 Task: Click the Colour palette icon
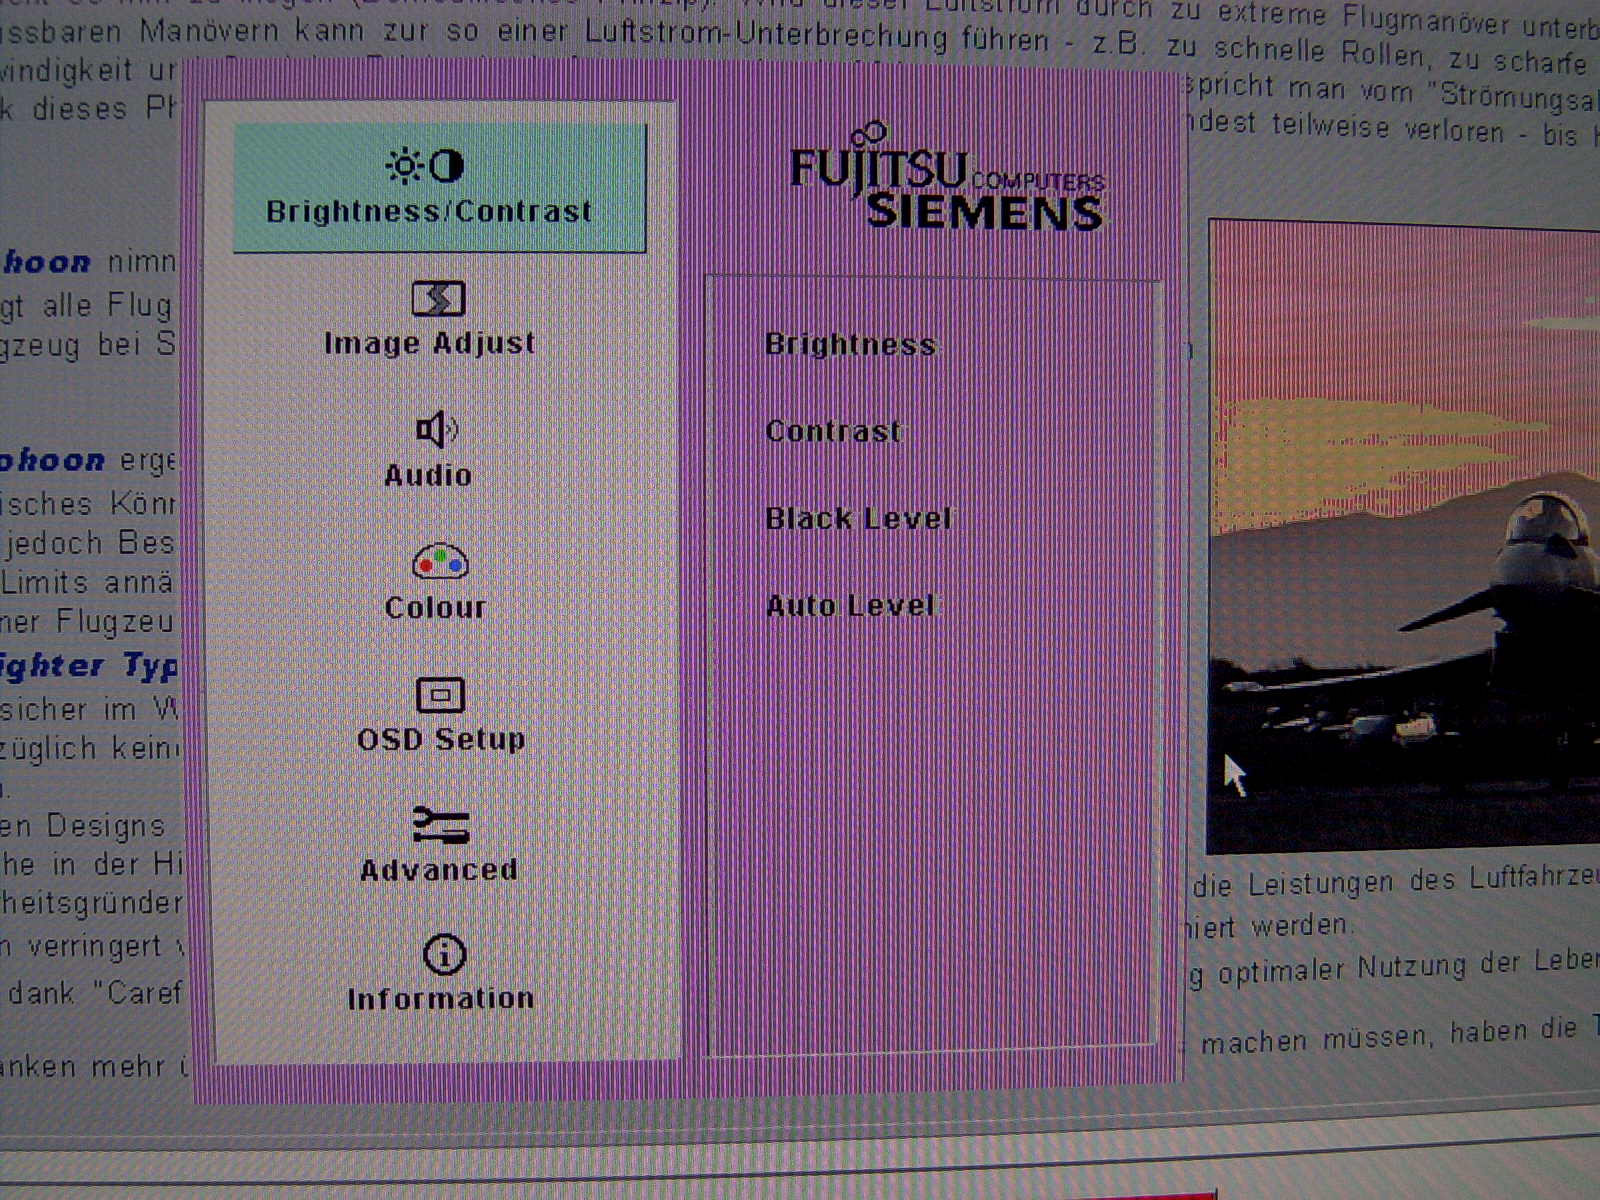440,562
